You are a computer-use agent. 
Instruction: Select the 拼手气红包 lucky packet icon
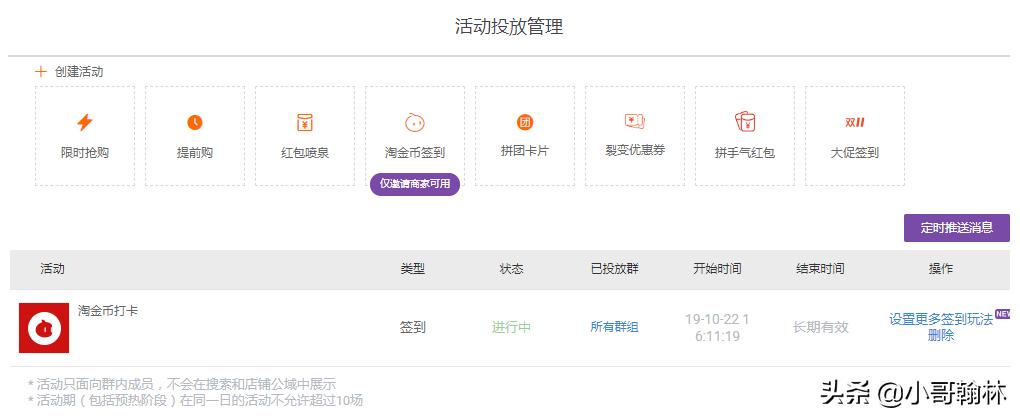pos(745,122)
